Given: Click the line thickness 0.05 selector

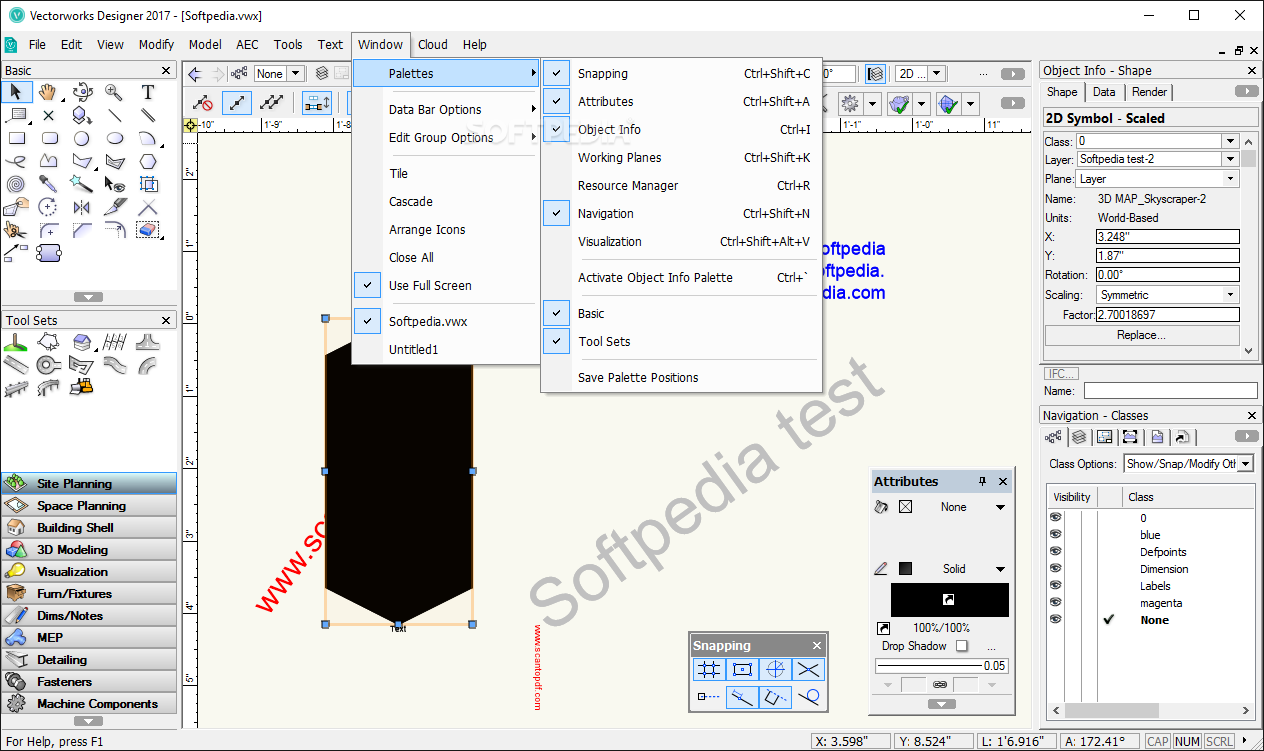Looking at the screenshot, I should click(942, 665).
